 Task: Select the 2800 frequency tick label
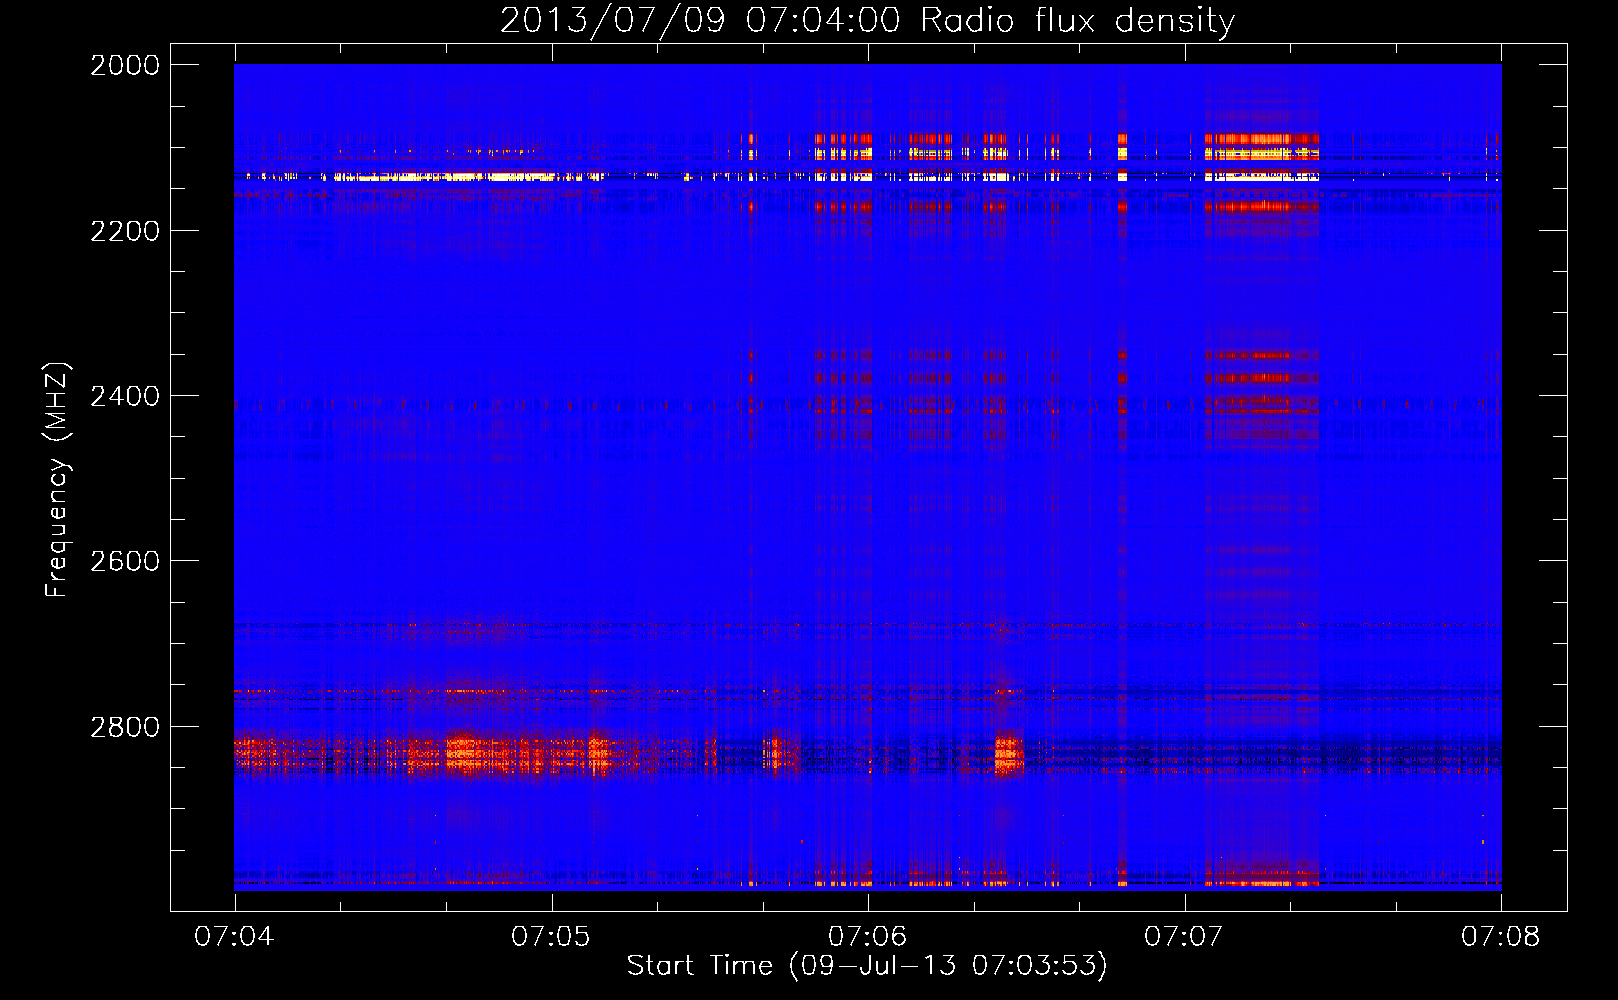[125, 727]
